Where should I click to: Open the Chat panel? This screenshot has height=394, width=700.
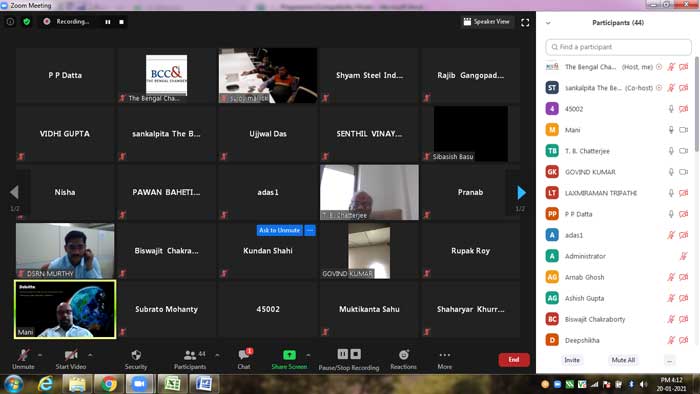click(244, 359)
